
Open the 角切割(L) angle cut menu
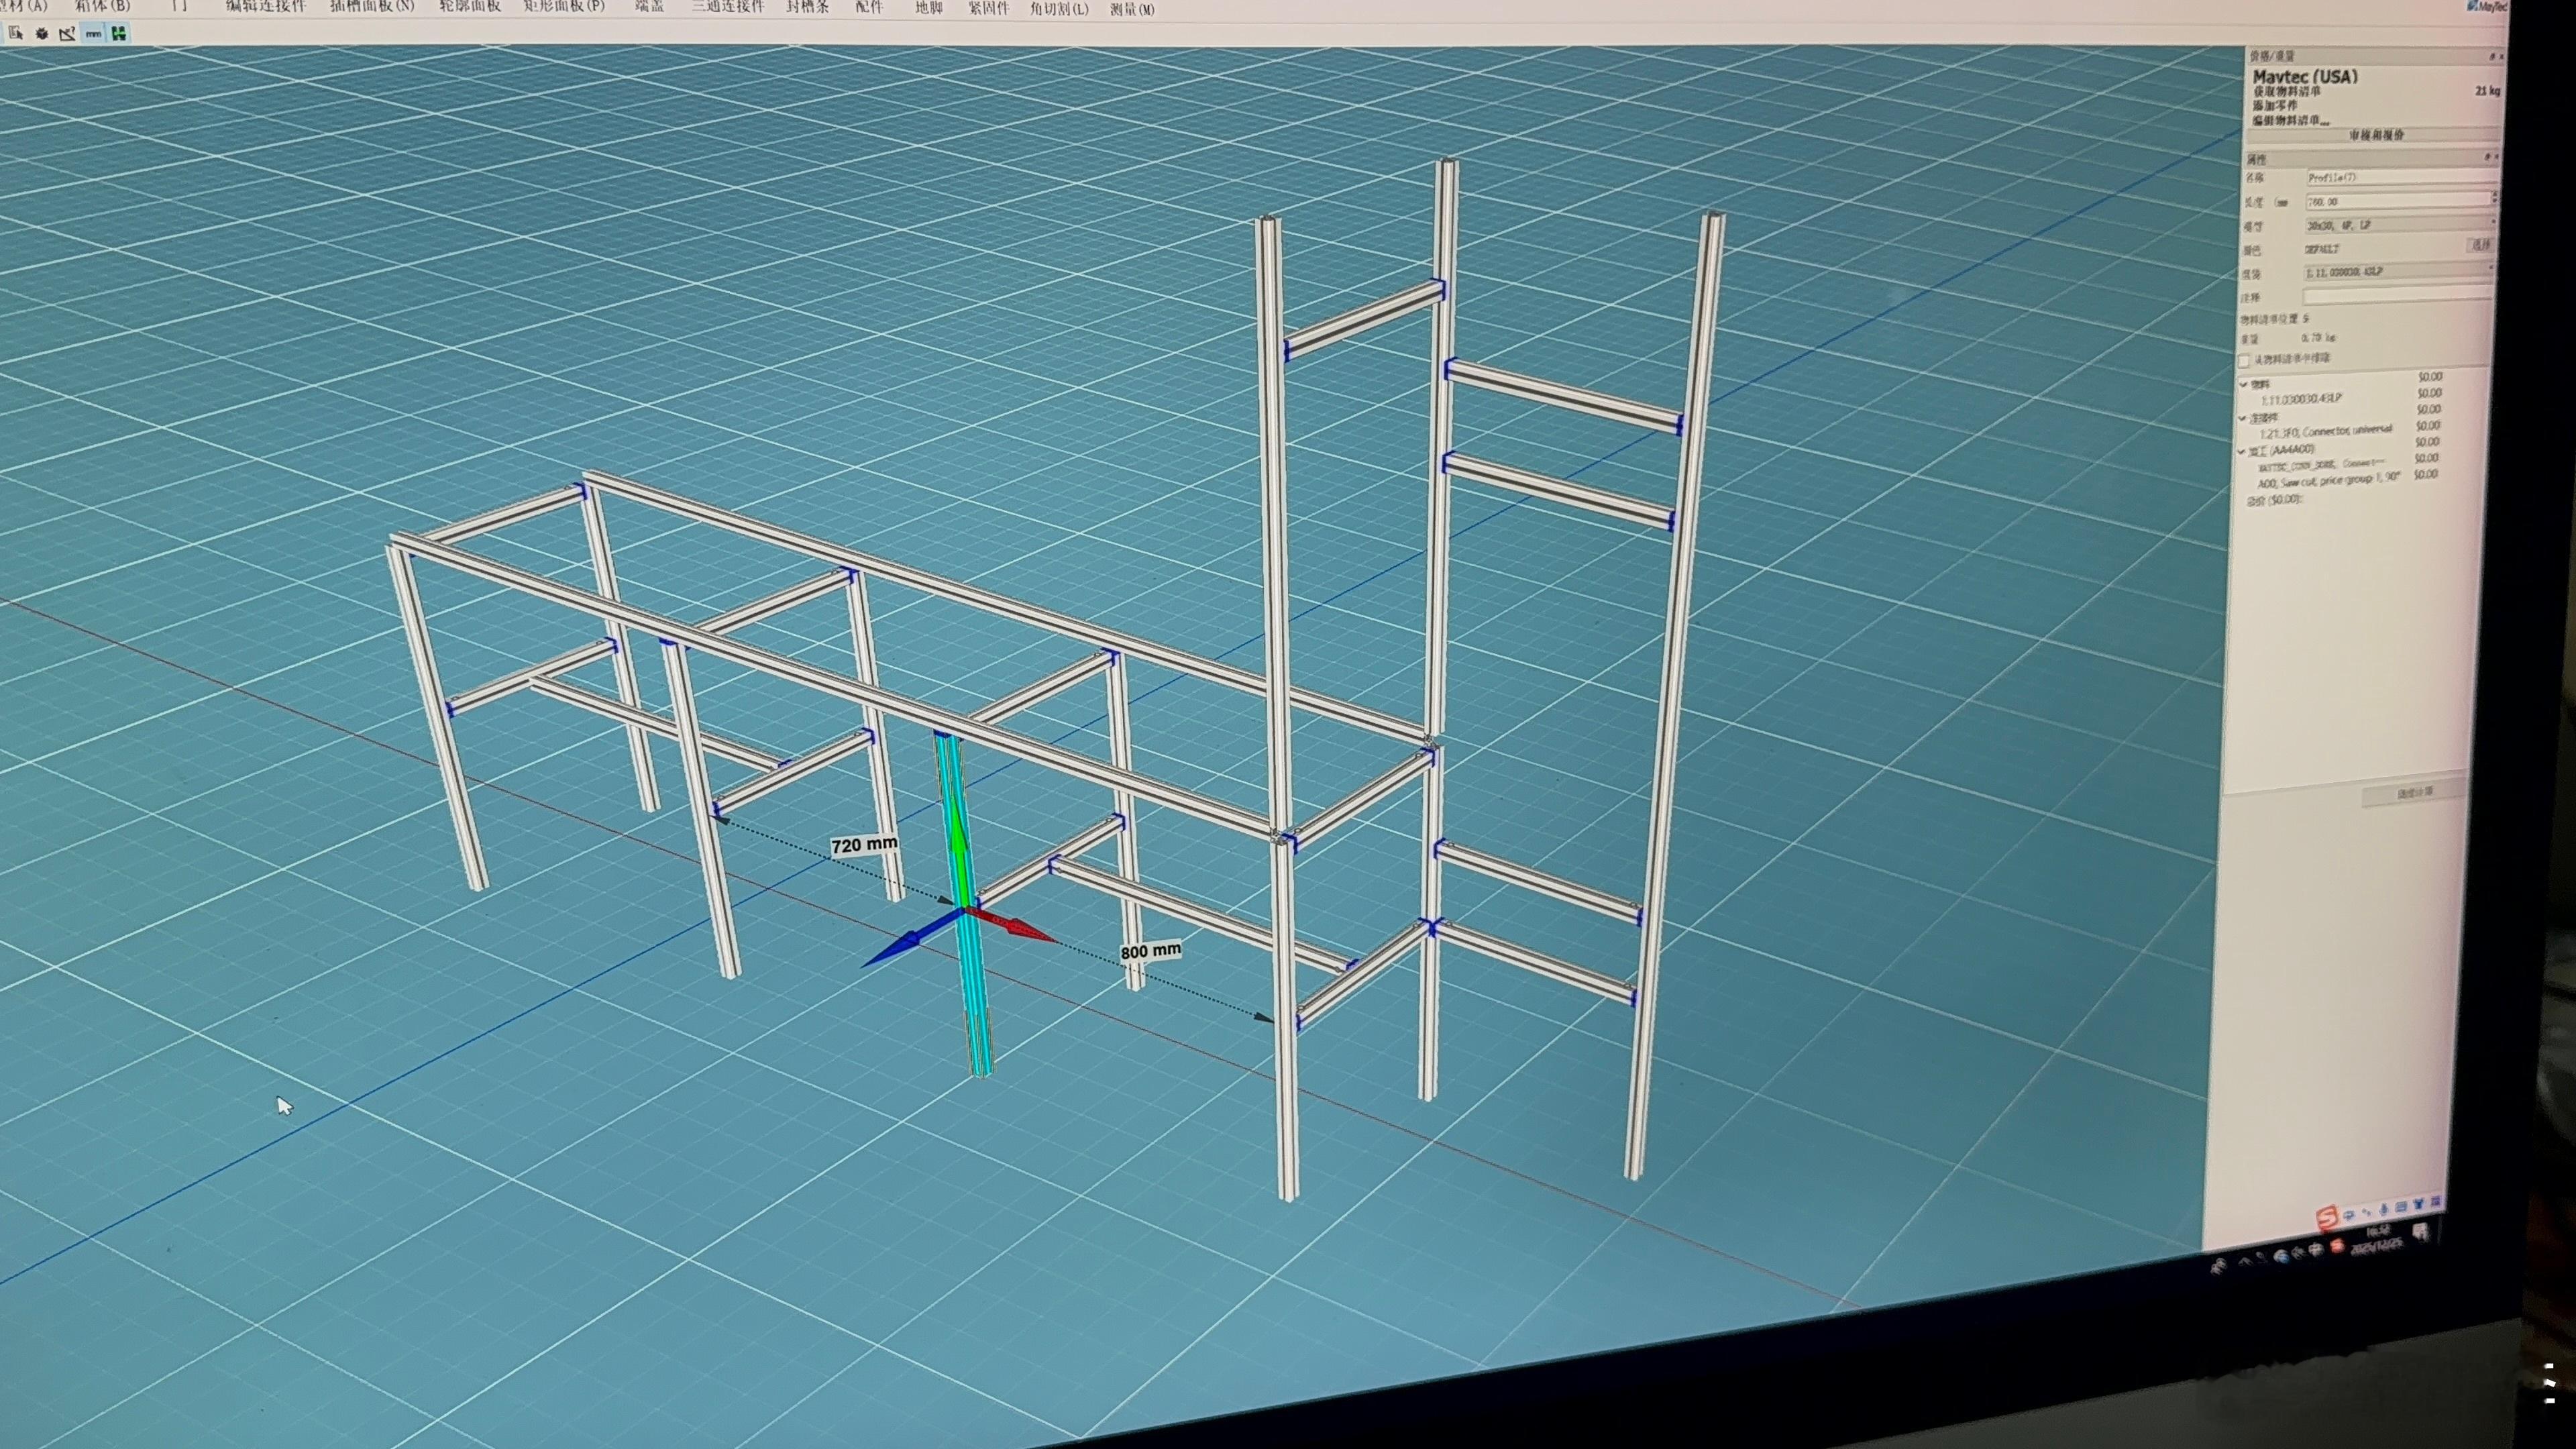click(1058, 9)
